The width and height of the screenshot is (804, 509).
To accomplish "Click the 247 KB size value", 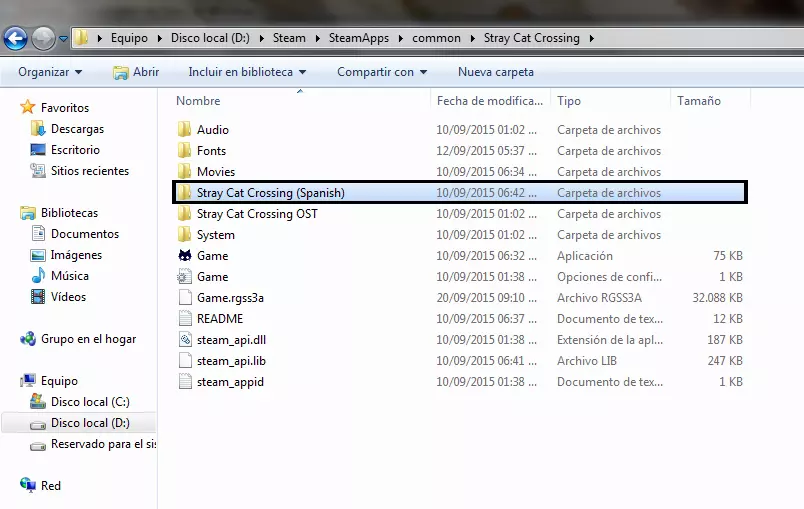I will coord(725,361).
